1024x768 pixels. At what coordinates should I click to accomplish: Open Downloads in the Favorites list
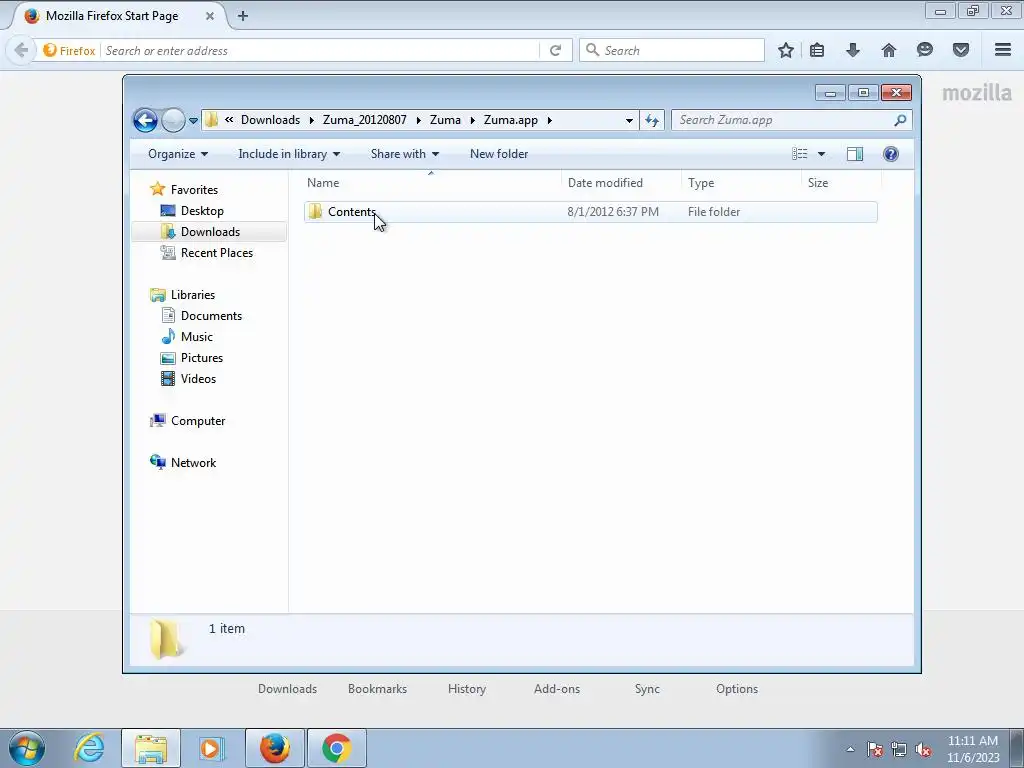(210, 232)
